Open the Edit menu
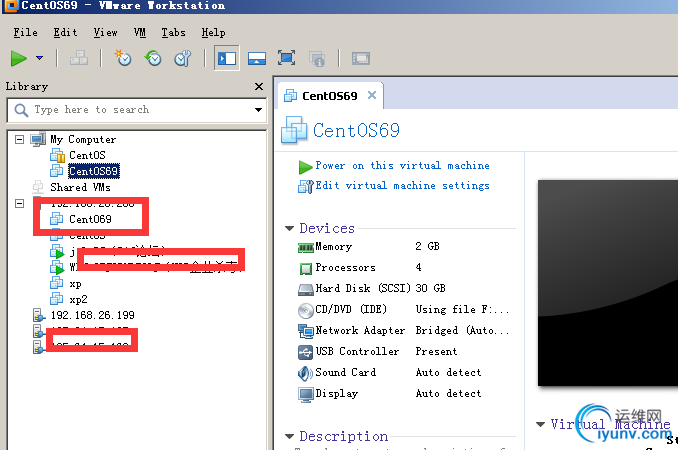 [65, 32]
